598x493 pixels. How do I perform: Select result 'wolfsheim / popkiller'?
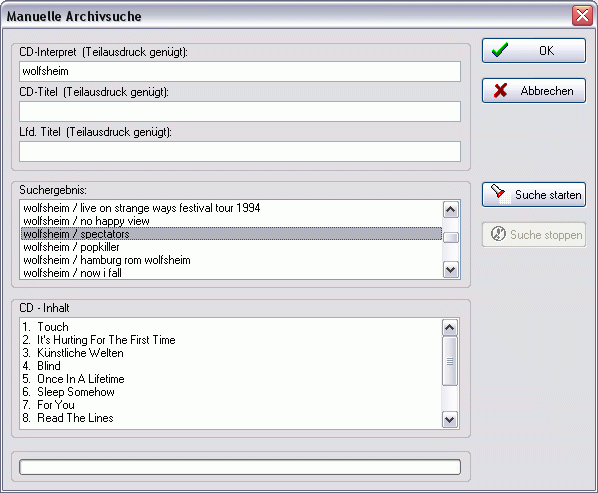(x=231, y=247)
